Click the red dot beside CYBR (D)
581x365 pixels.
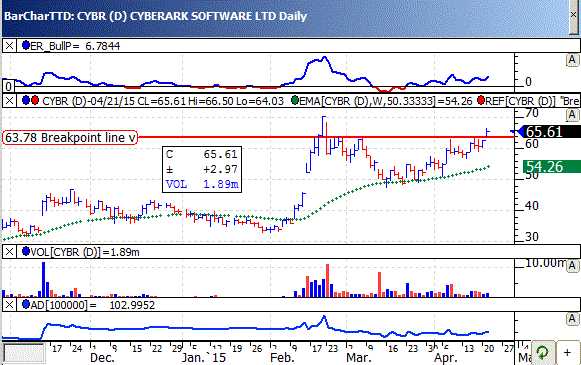pos(35,100)
